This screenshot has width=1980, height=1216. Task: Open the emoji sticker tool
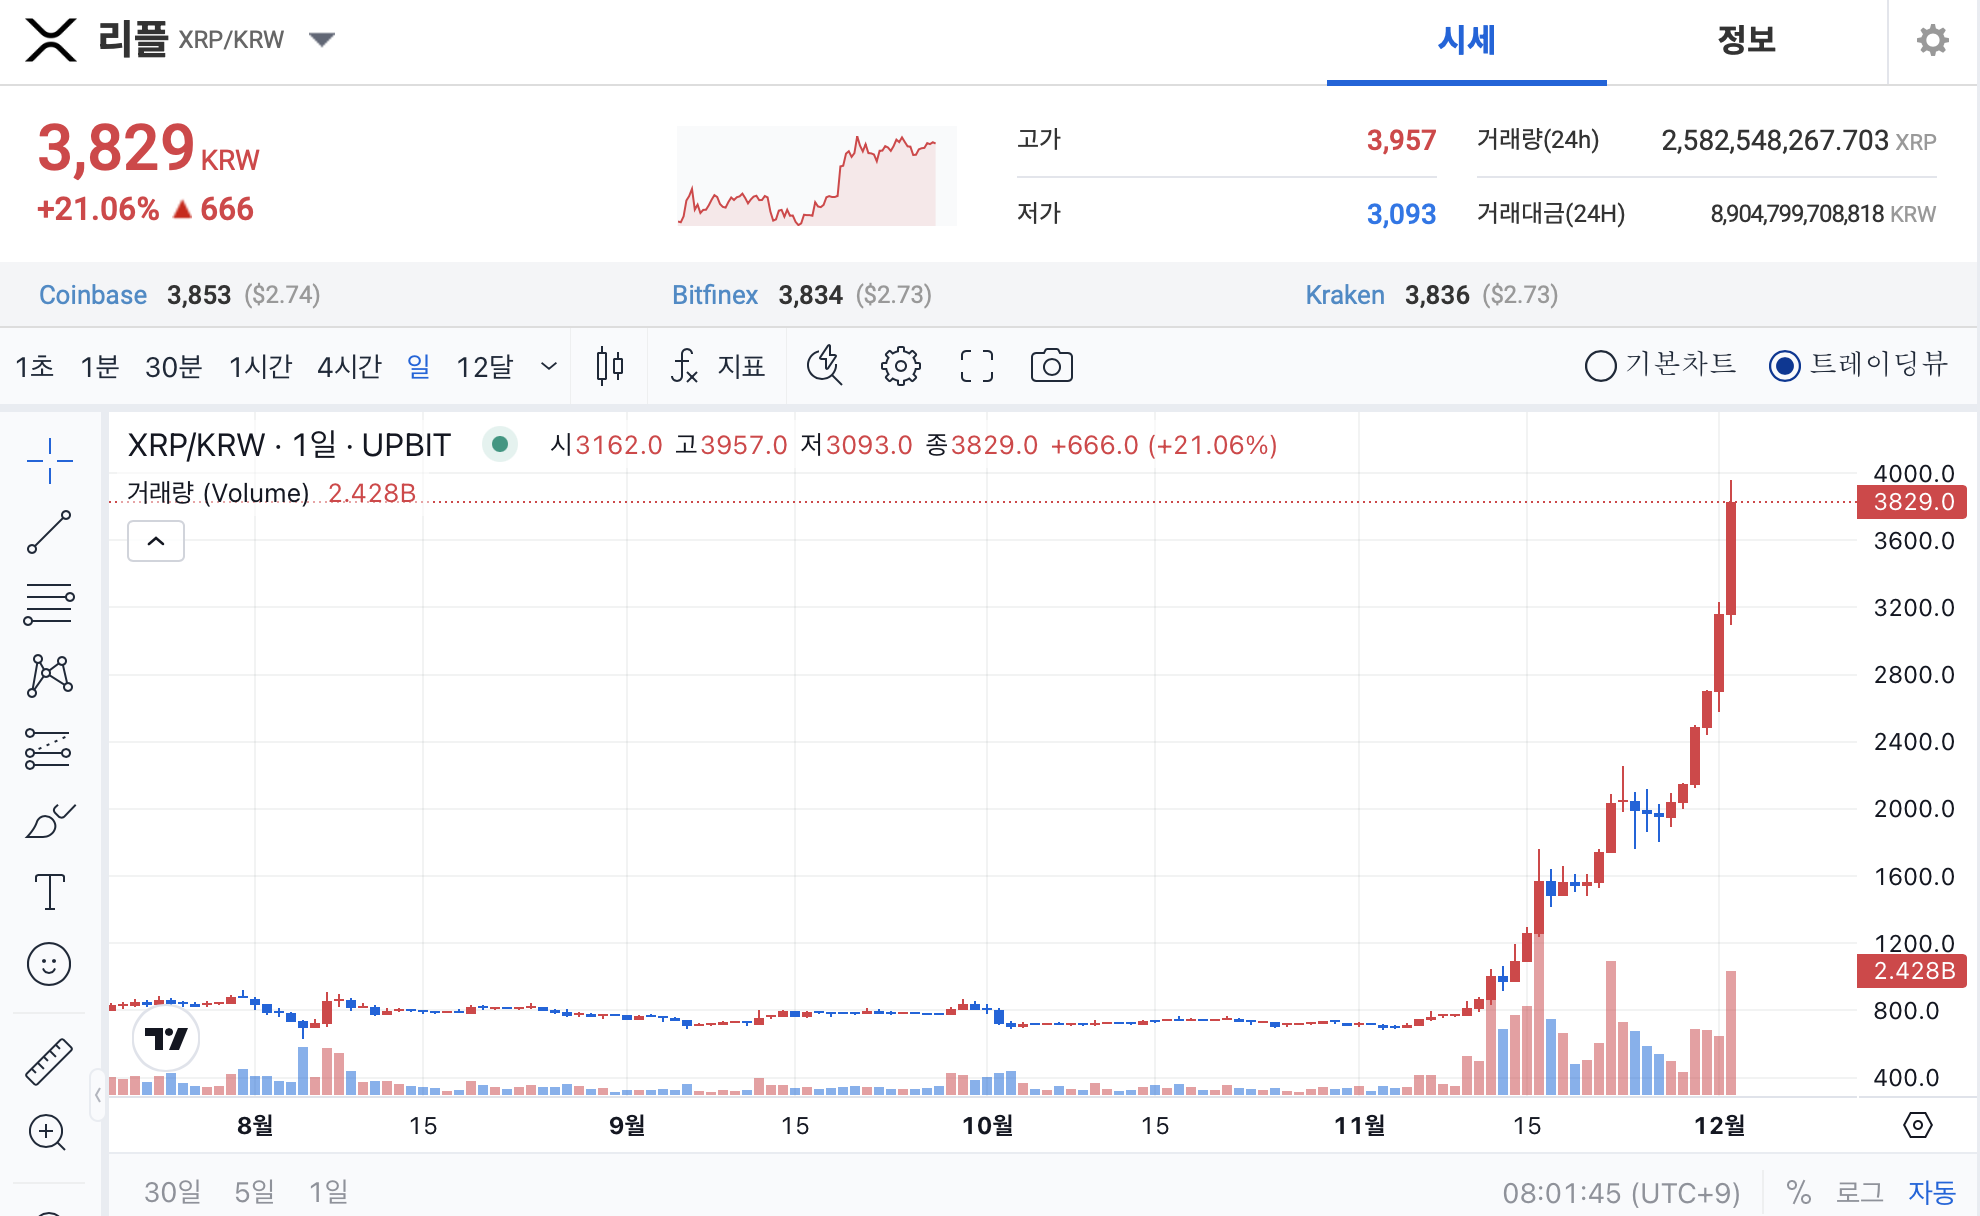pyautogui.click(x=49, y=964)
